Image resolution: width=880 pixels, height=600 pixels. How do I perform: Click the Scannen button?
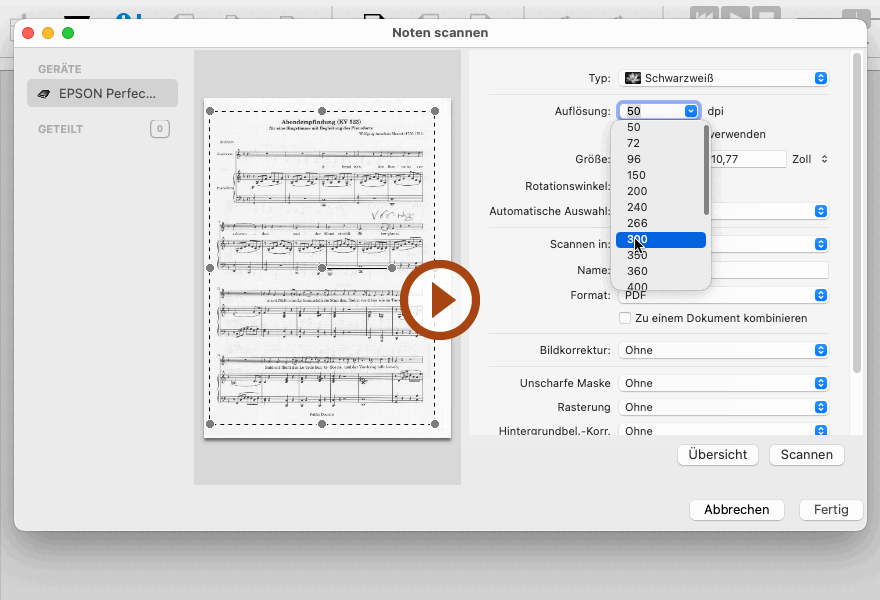pos(806,454)
